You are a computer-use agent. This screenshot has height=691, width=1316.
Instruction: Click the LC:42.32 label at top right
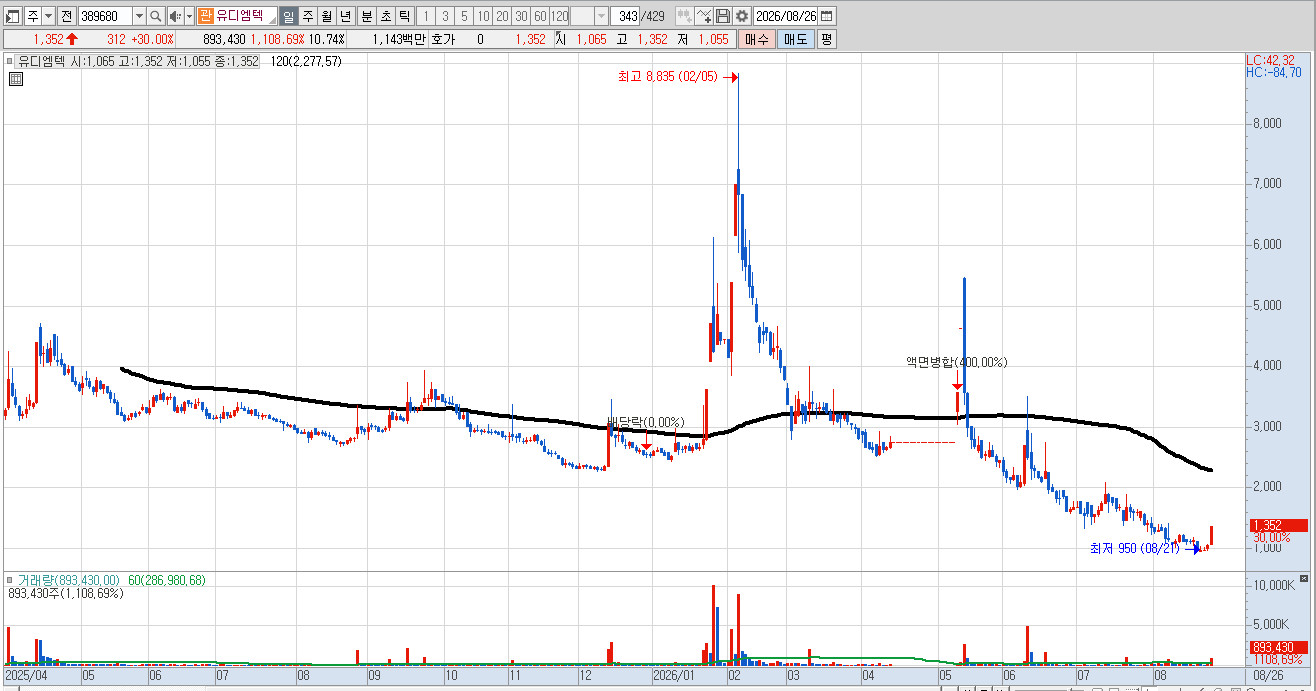(x=1273, y=60)
